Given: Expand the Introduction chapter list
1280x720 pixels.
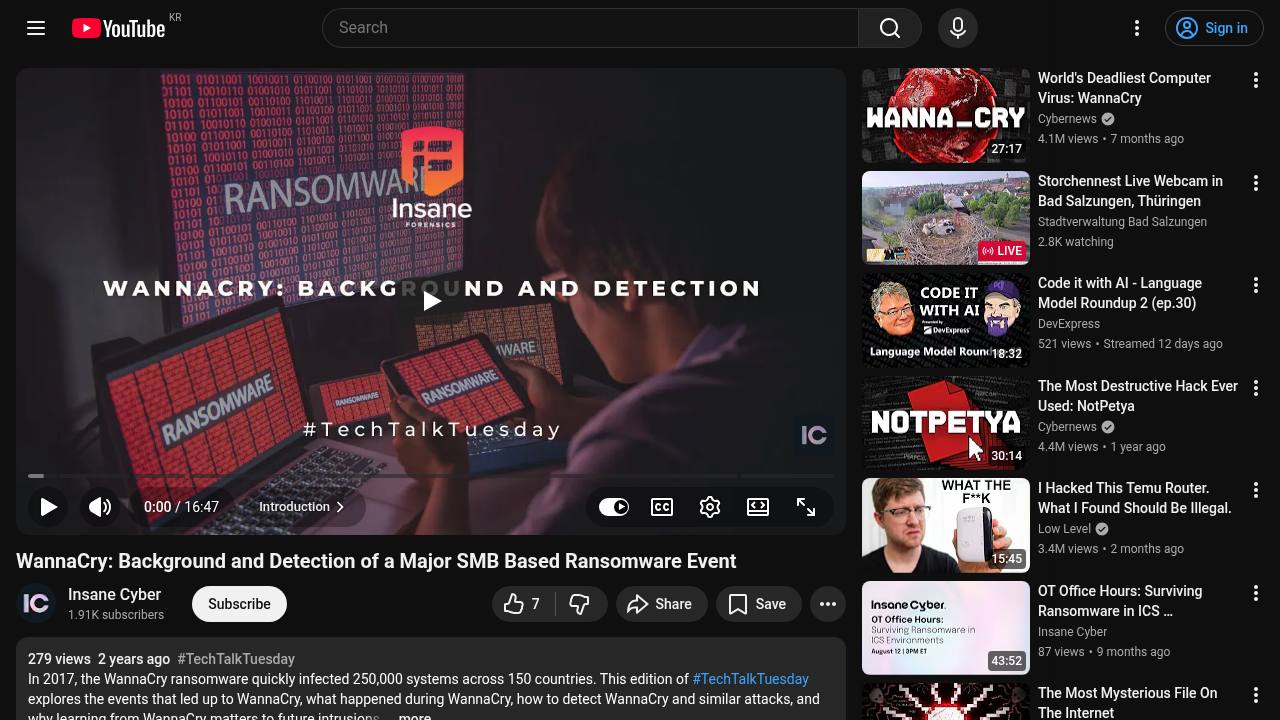Looking at the screenshot, I should click(301, 507).
